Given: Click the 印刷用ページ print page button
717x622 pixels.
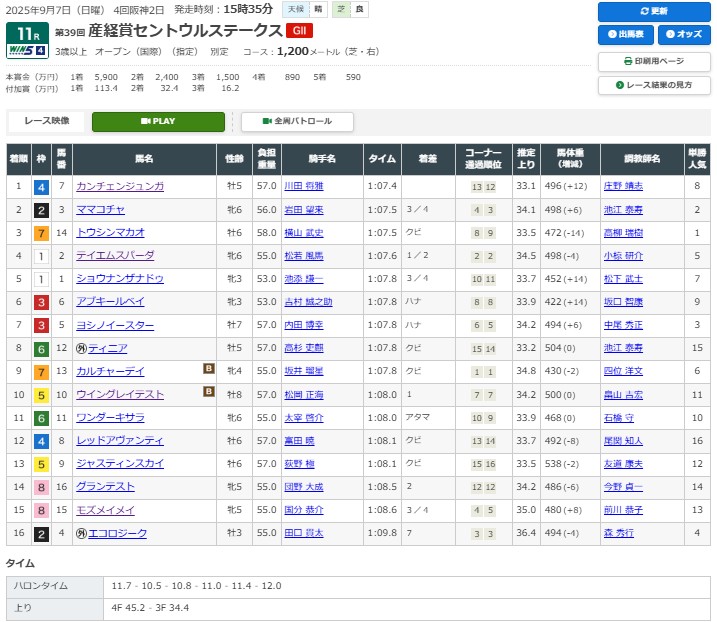Looking at the screenshot, I should click(x=654, y=61).
